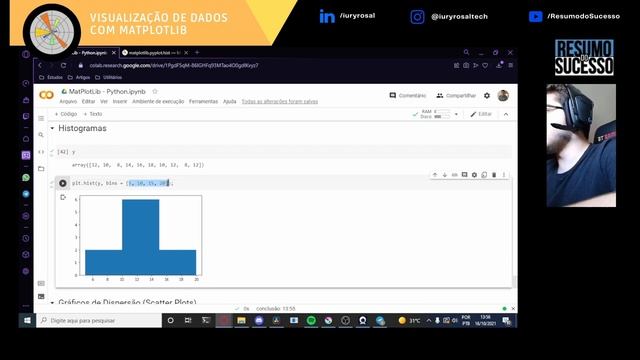Screen dimensions: 640x360
Task: Clear the cell output using the output icon
Action: click(63, 198)
